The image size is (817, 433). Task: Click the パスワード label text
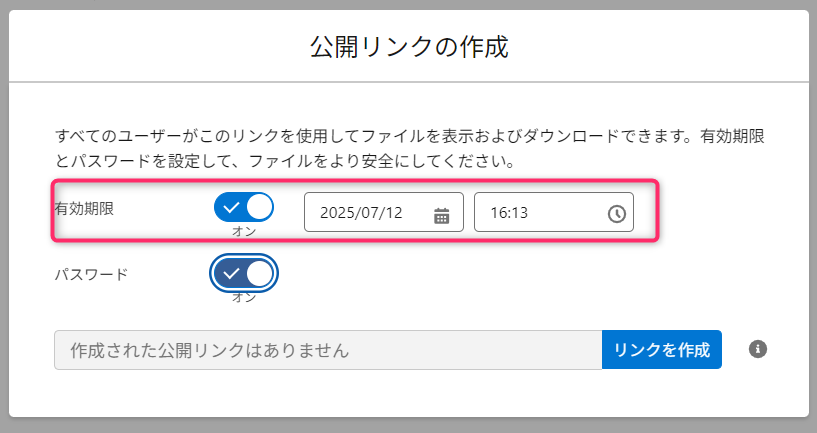[x=91, y=273]
